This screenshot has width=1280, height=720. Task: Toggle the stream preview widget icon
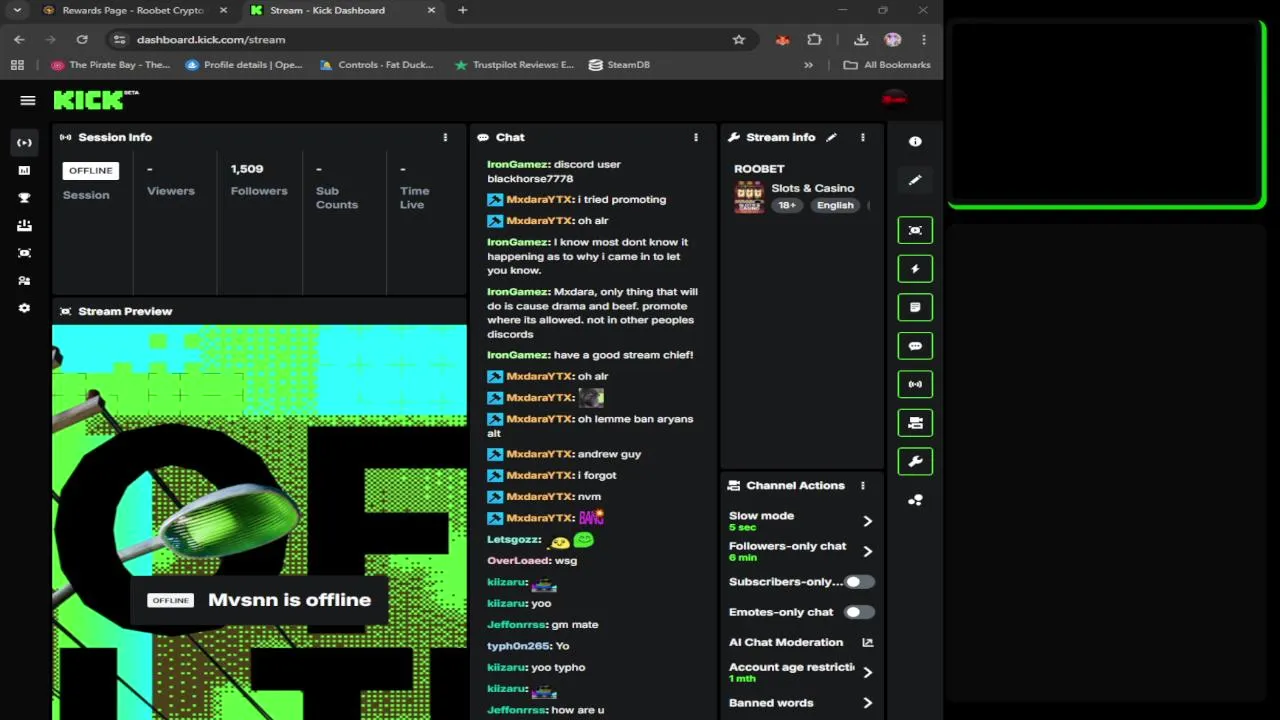915,230
